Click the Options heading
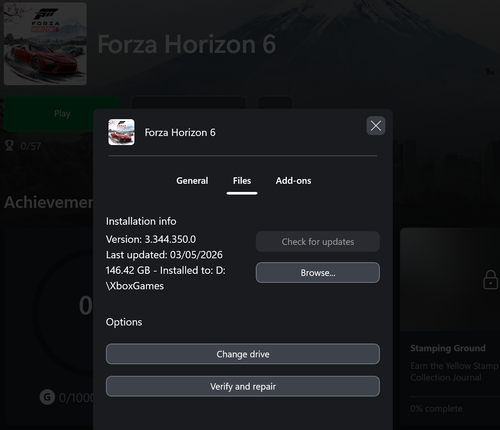This screenshot has height=430, width=500. (x=124, y=322)
